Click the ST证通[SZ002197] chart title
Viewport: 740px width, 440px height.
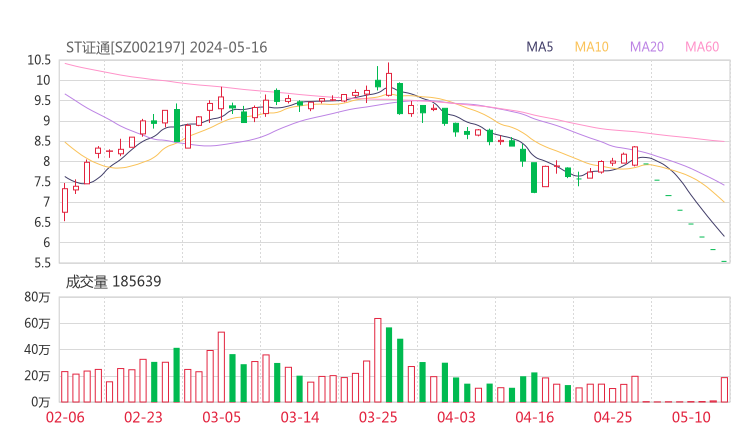click(x=166, y=47)
